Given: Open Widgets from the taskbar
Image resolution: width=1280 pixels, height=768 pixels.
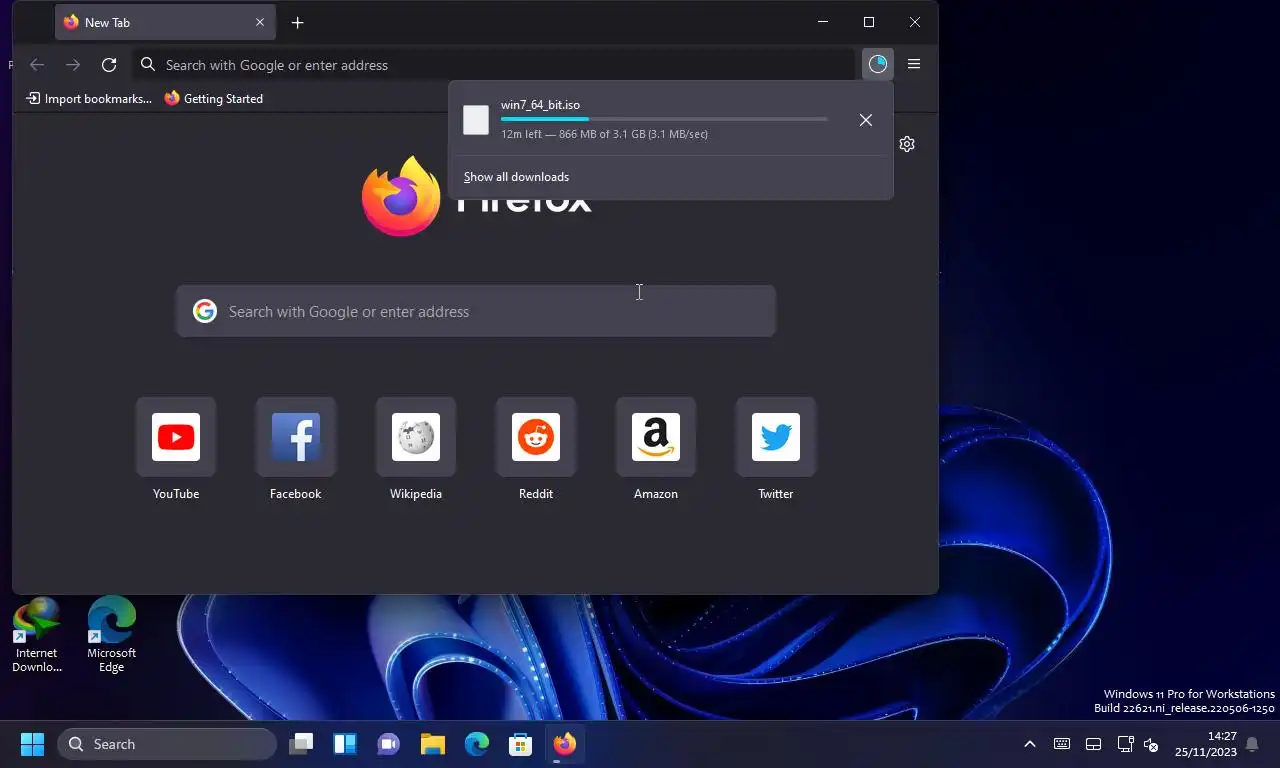Looking at the screenshot, I should pos(345,744).
